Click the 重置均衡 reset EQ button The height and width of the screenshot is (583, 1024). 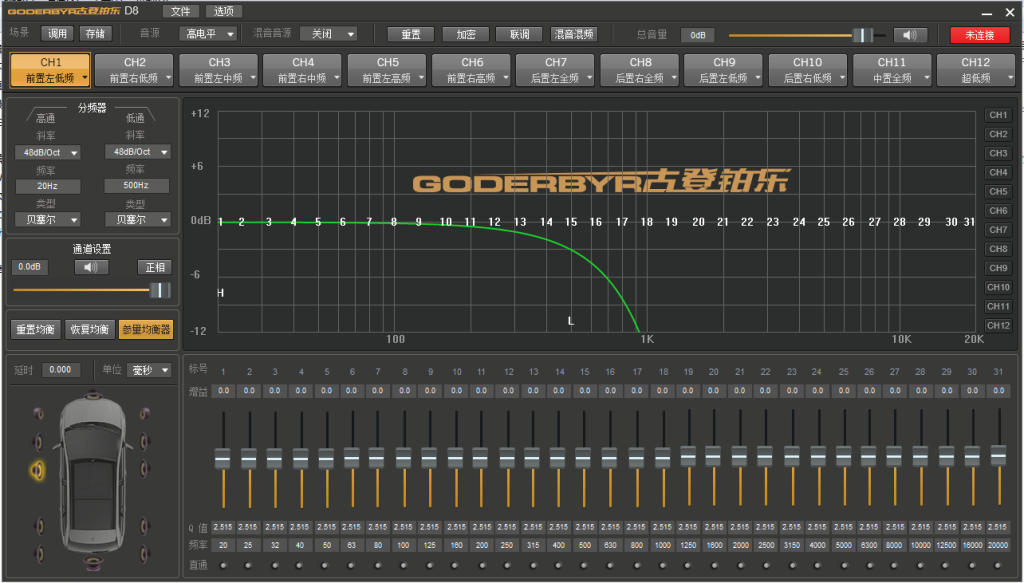click(35, 329)
